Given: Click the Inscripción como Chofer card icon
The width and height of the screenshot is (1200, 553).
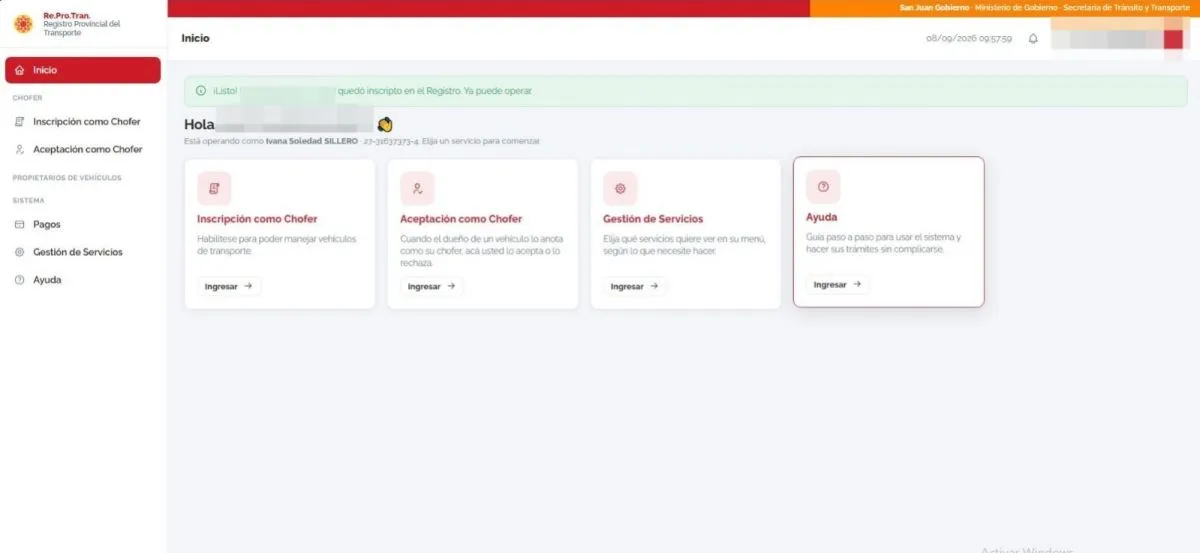Looking at the screenshot, I should pos(214,188).
